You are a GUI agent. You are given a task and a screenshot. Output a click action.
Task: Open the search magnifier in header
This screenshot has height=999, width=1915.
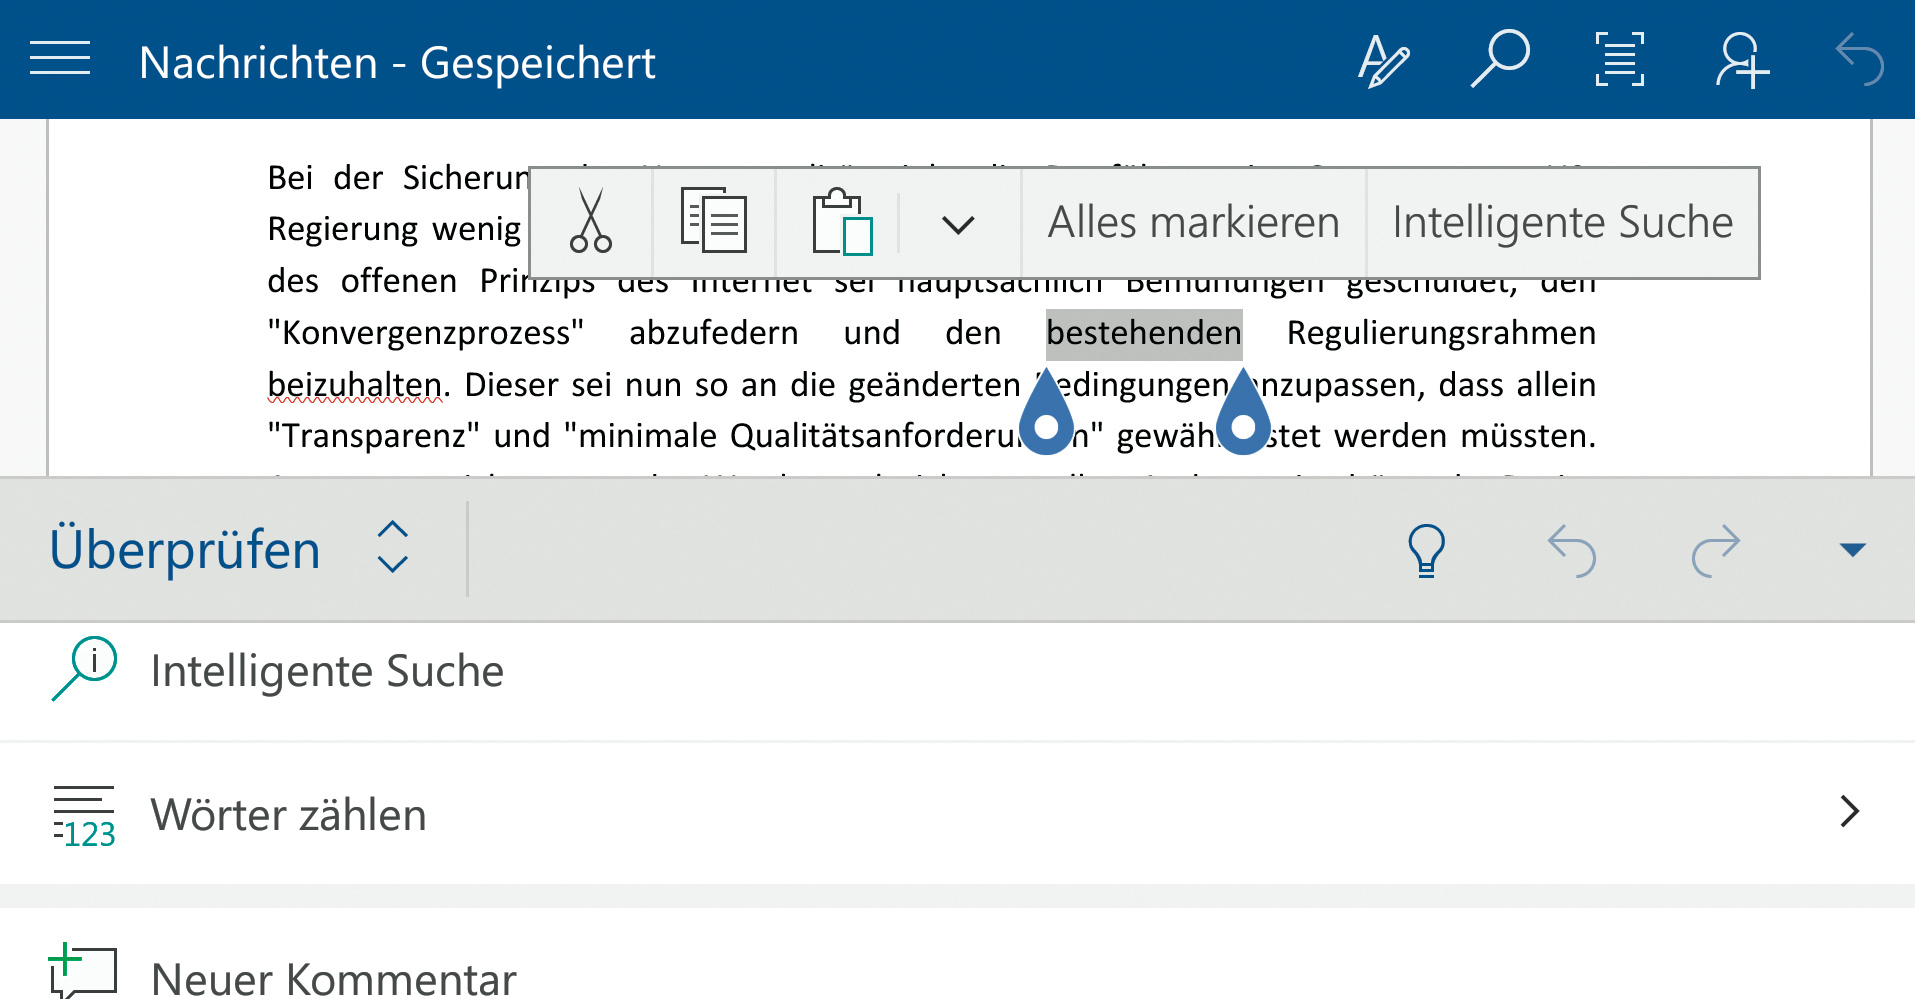1500,59
